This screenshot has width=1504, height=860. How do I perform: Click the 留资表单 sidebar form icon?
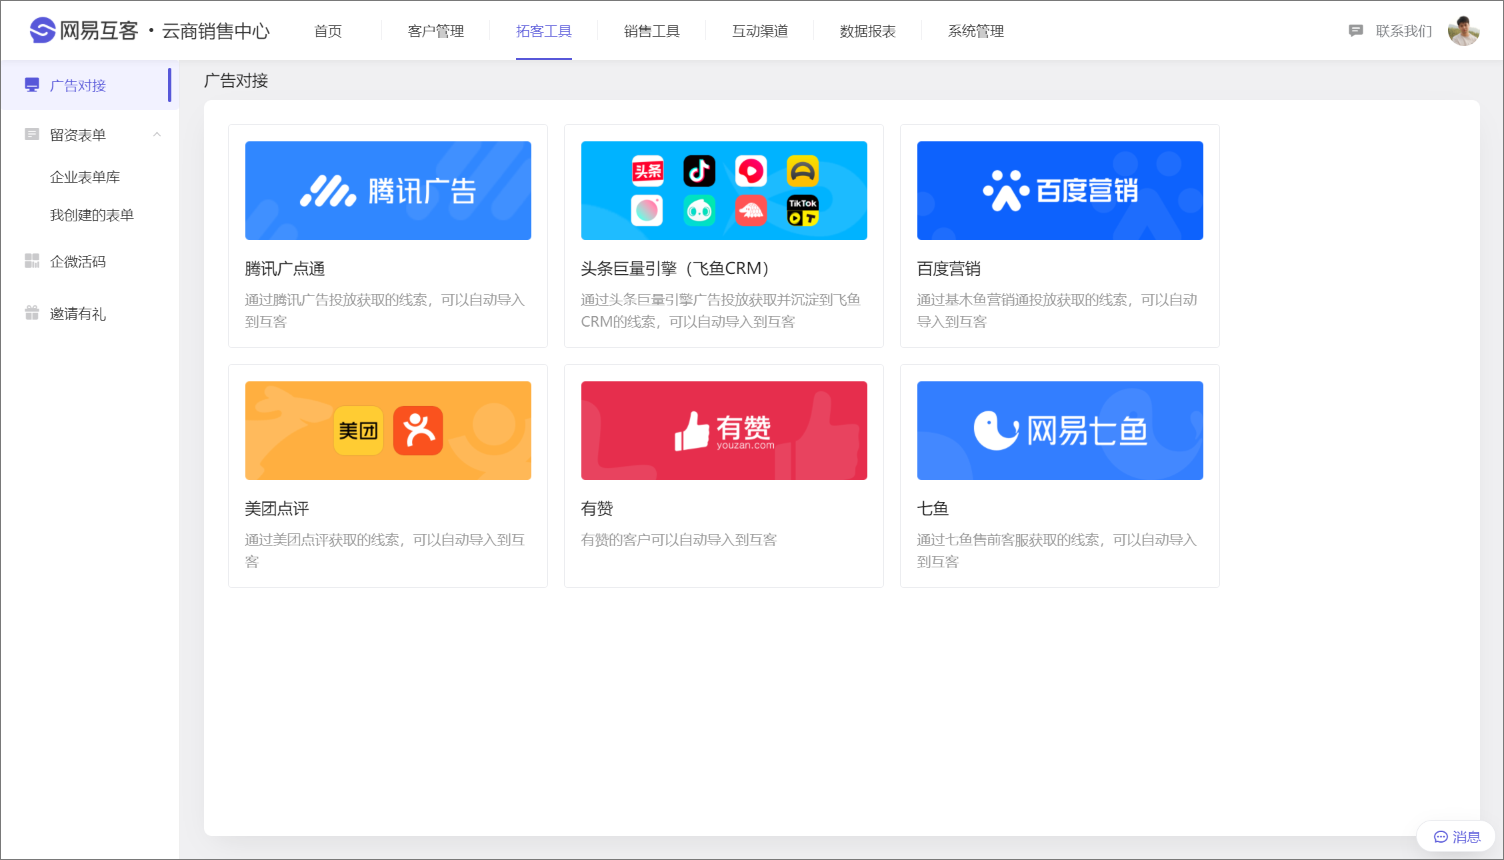pyautogui.click(x=32, y=134)
